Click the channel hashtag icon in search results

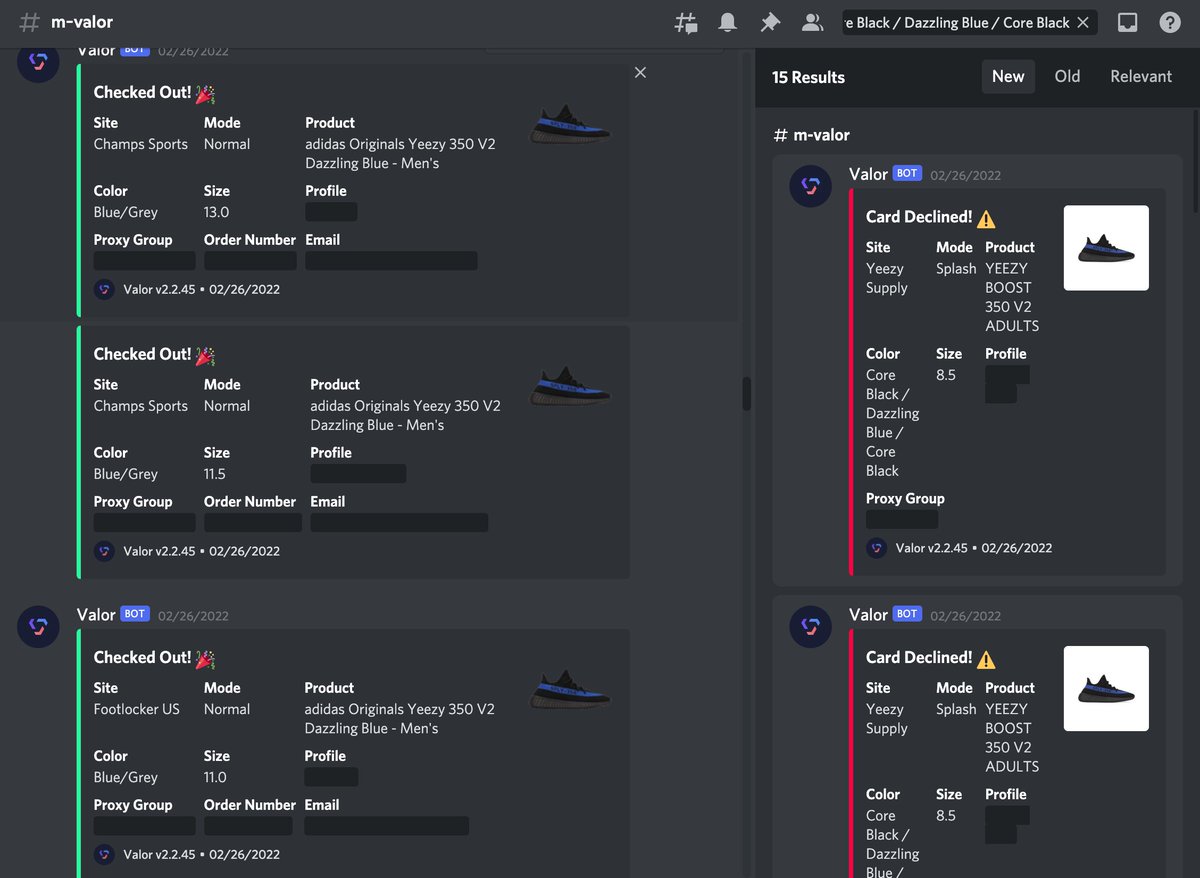coord(780,135)
